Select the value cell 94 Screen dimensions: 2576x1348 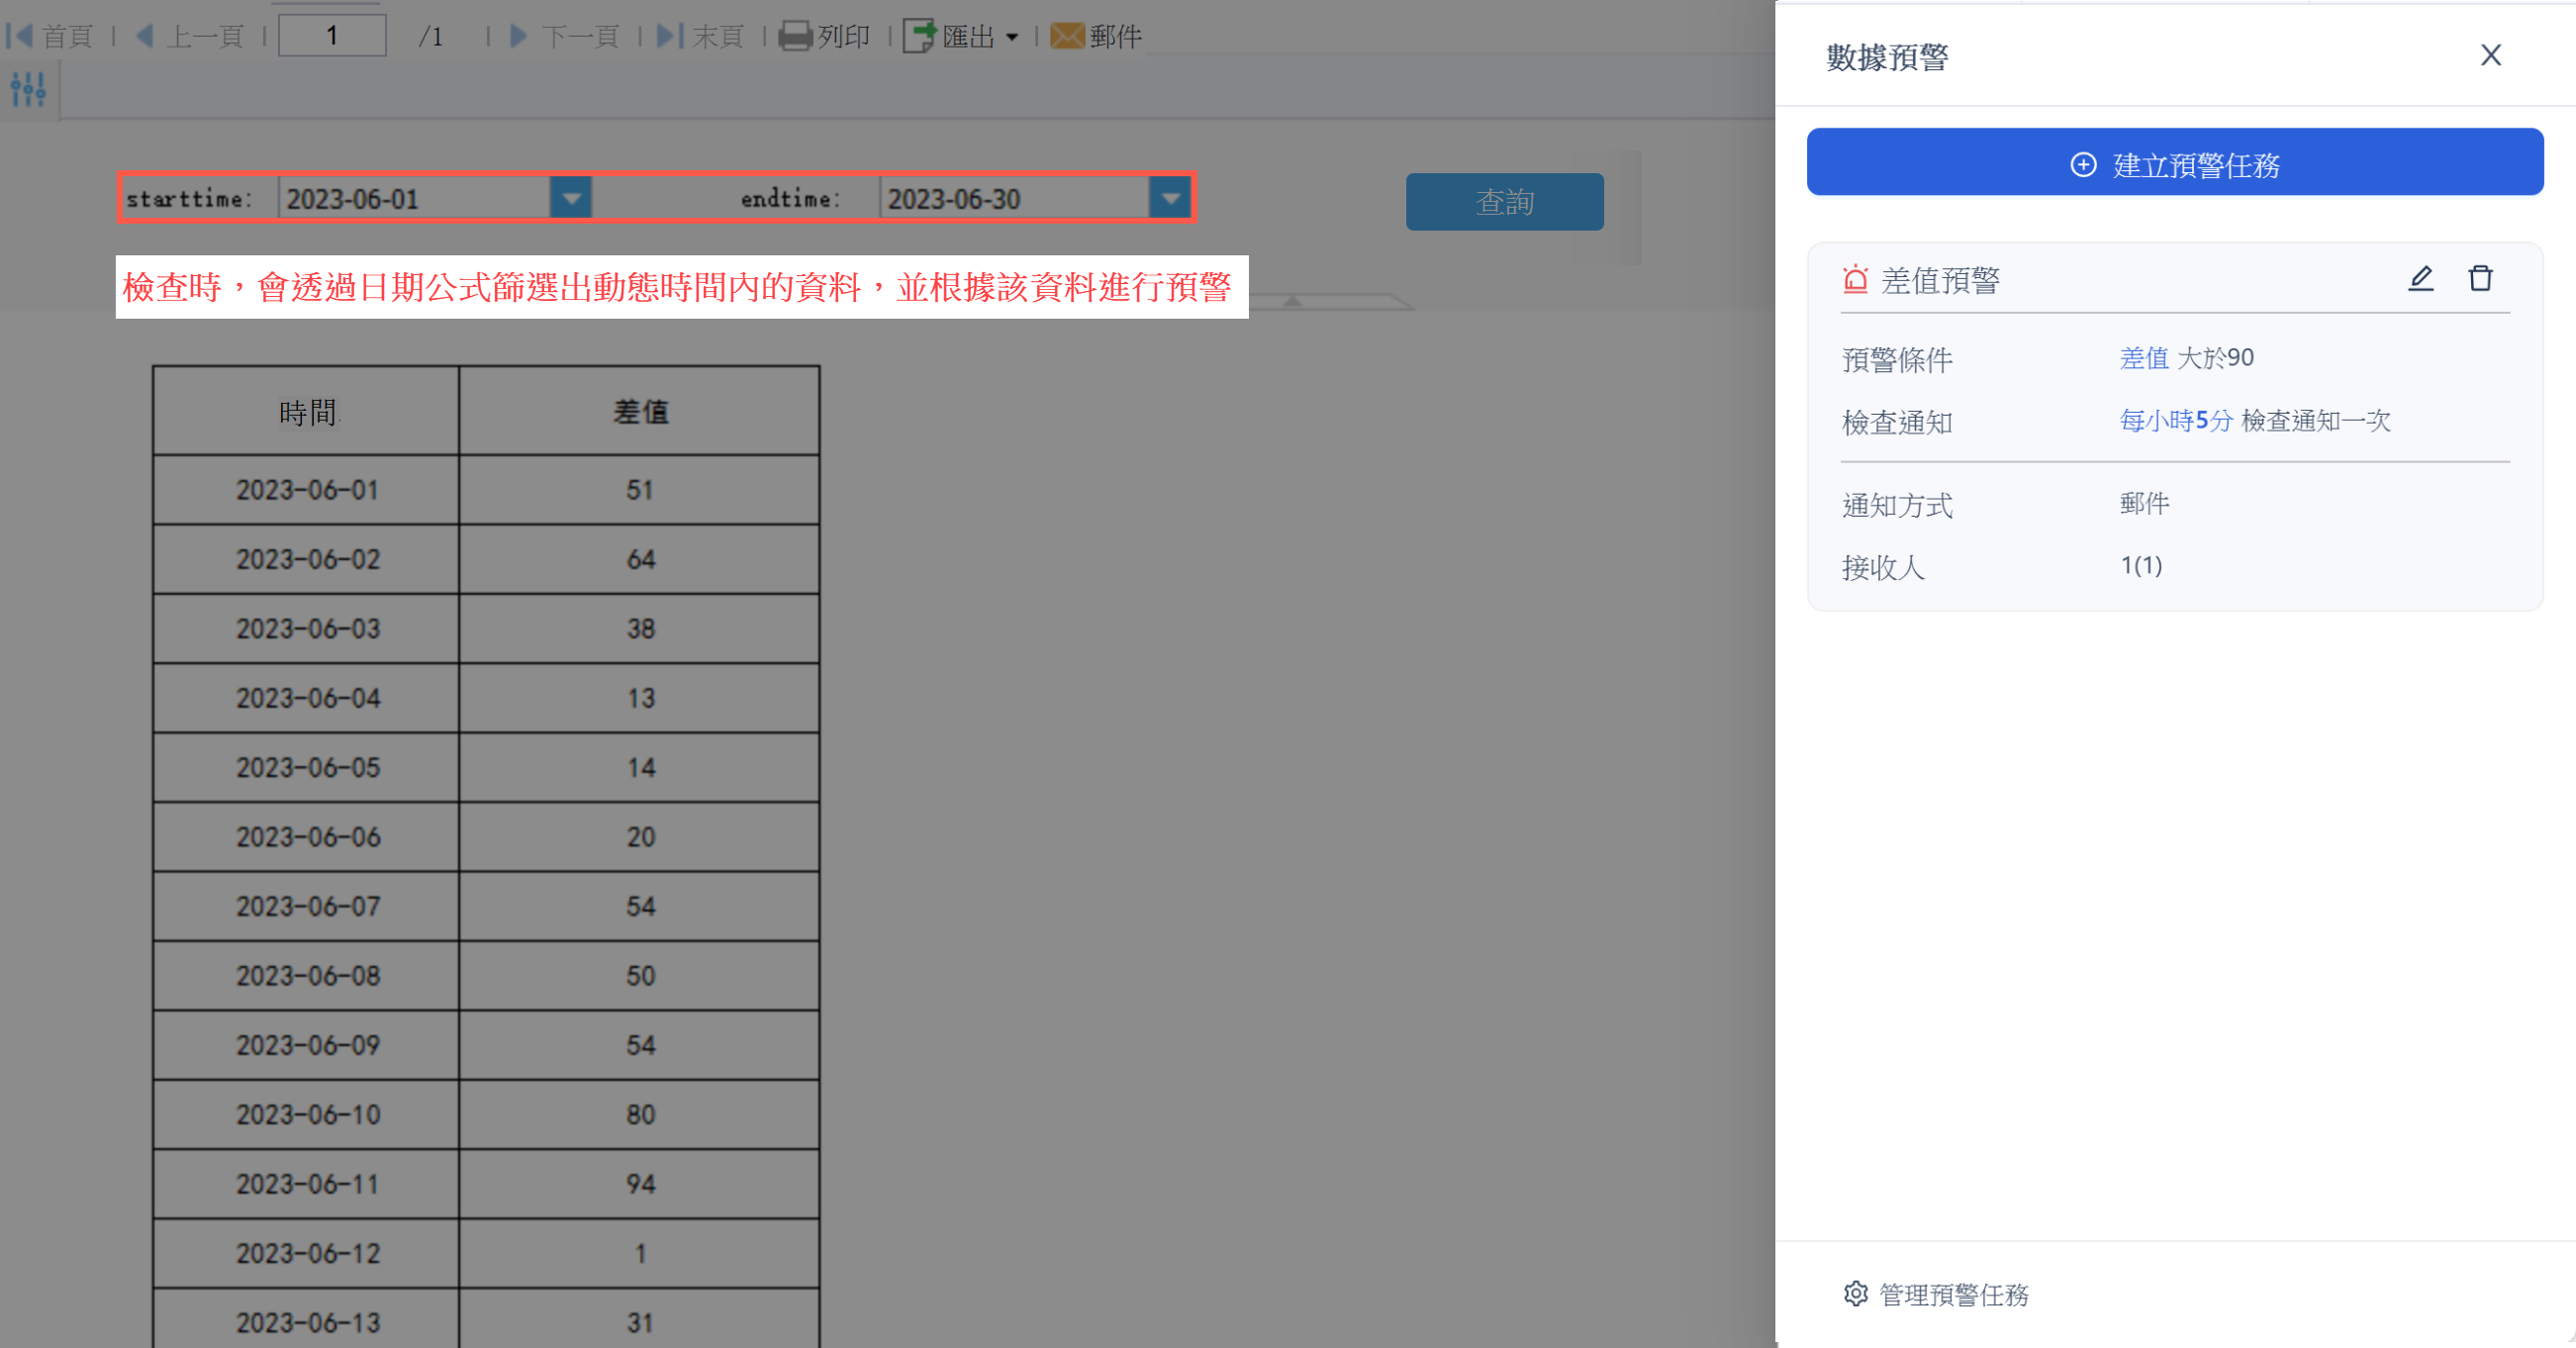(639, 1184)
